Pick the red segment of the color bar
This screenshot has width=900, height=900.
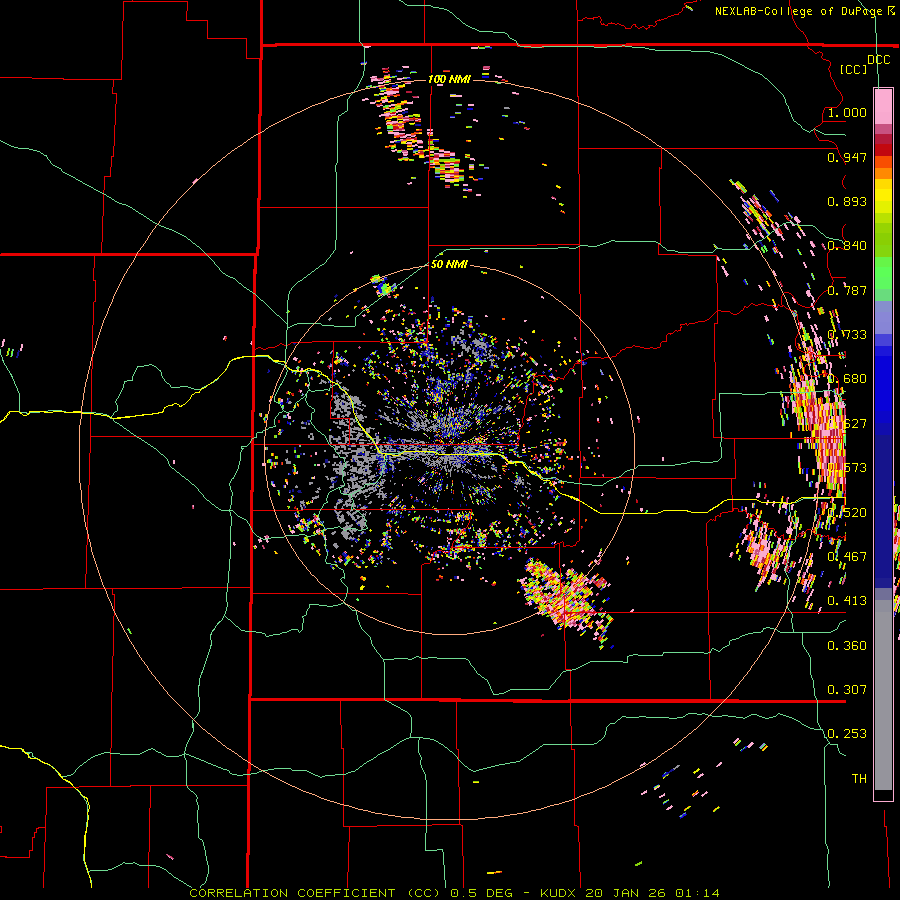pos(883,149)
